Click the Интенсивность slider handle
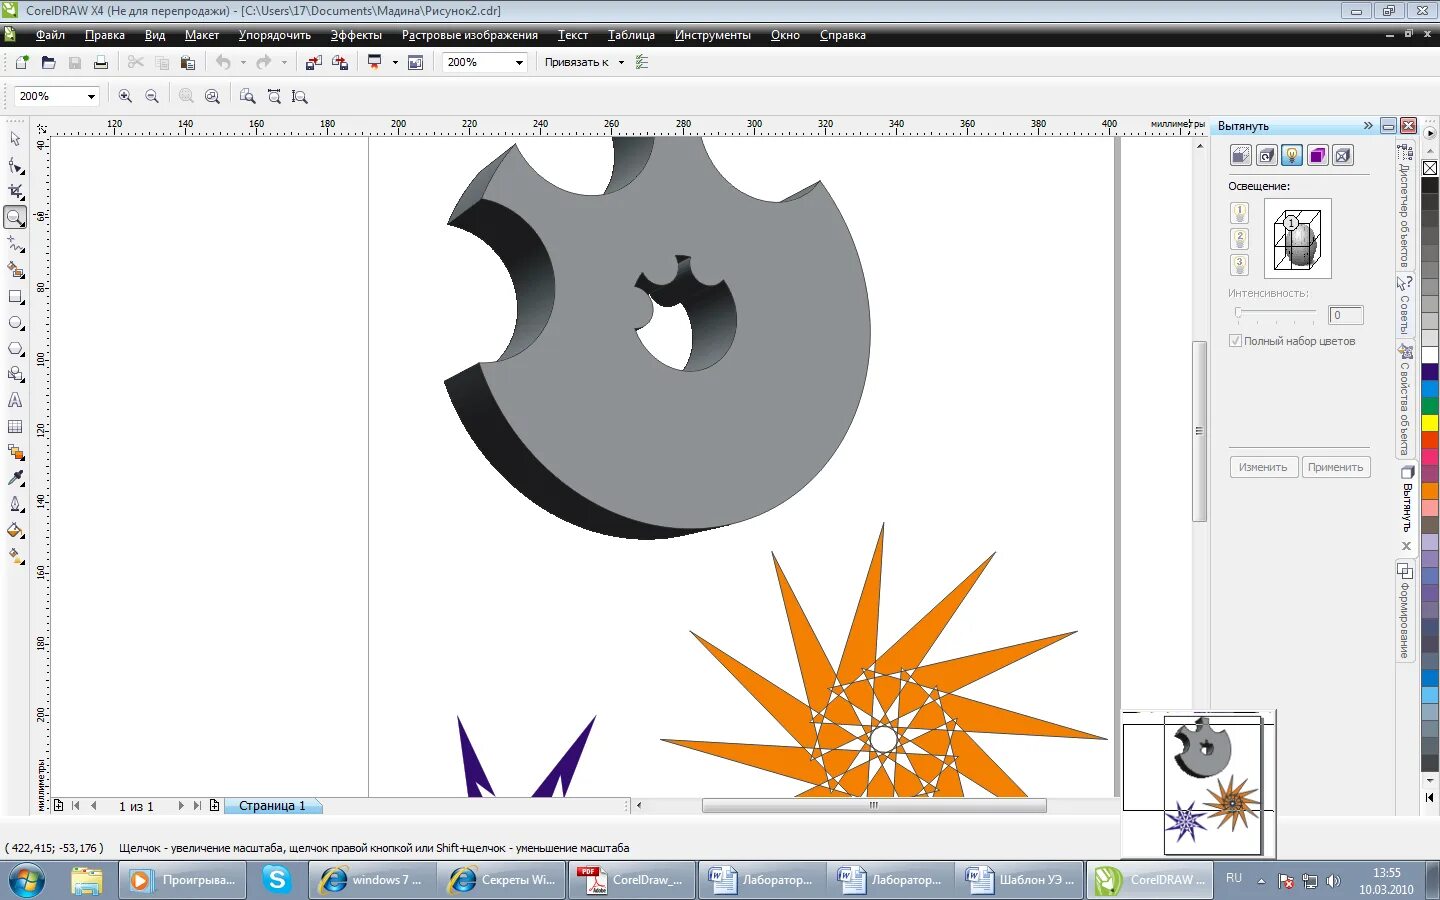The image size is (1440, 900). 1238,313
